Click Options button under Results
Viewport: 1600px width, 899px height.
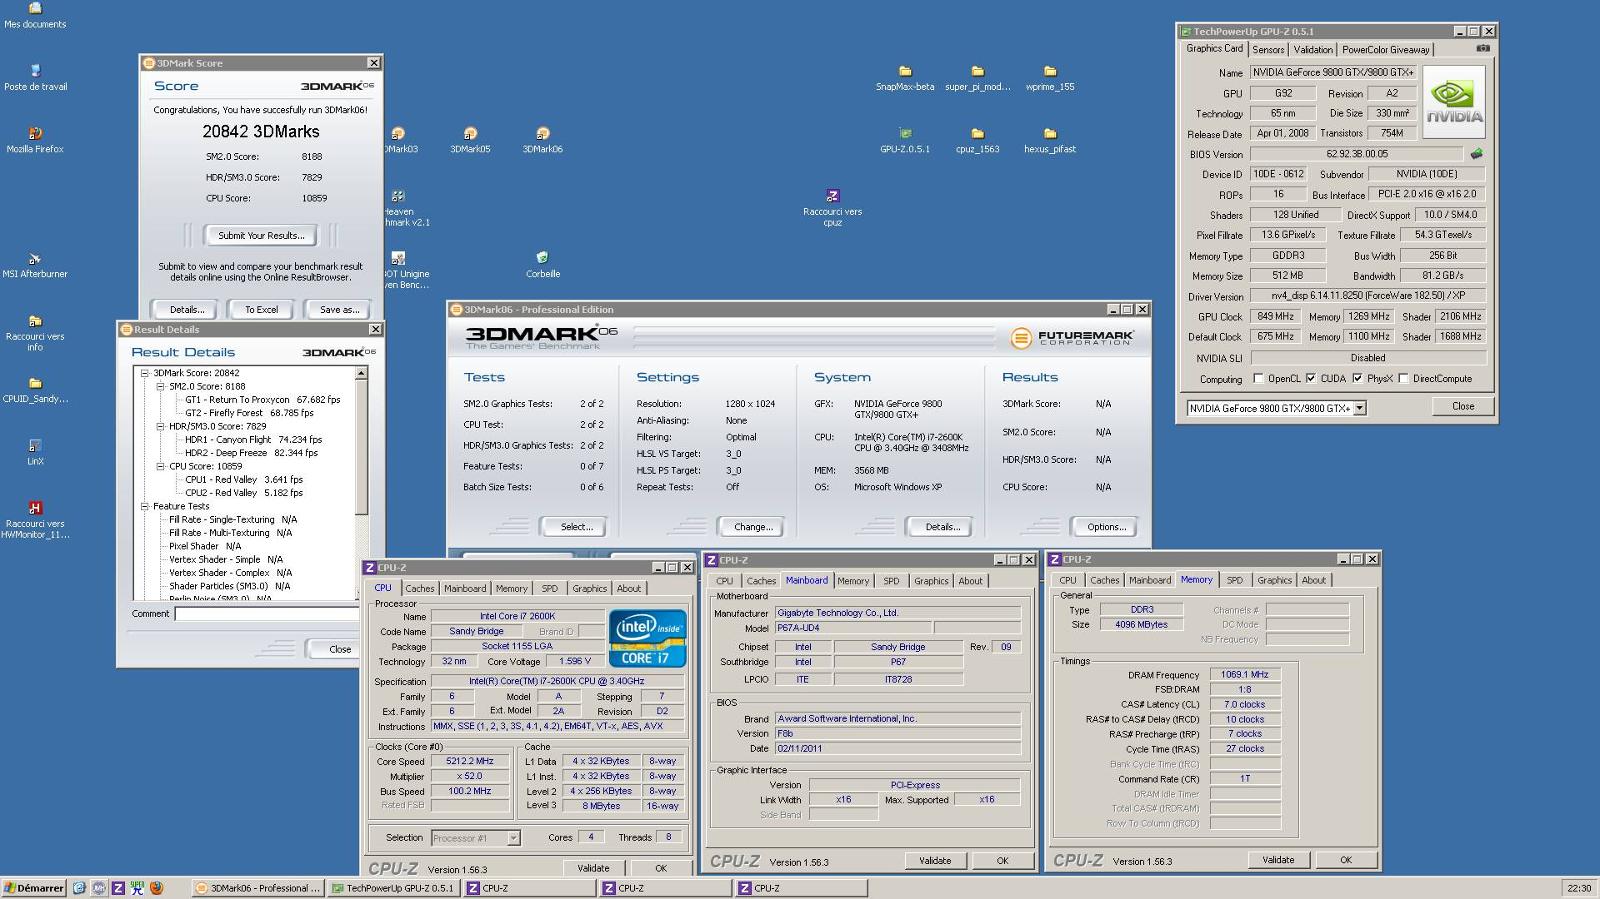(1106, 527)
